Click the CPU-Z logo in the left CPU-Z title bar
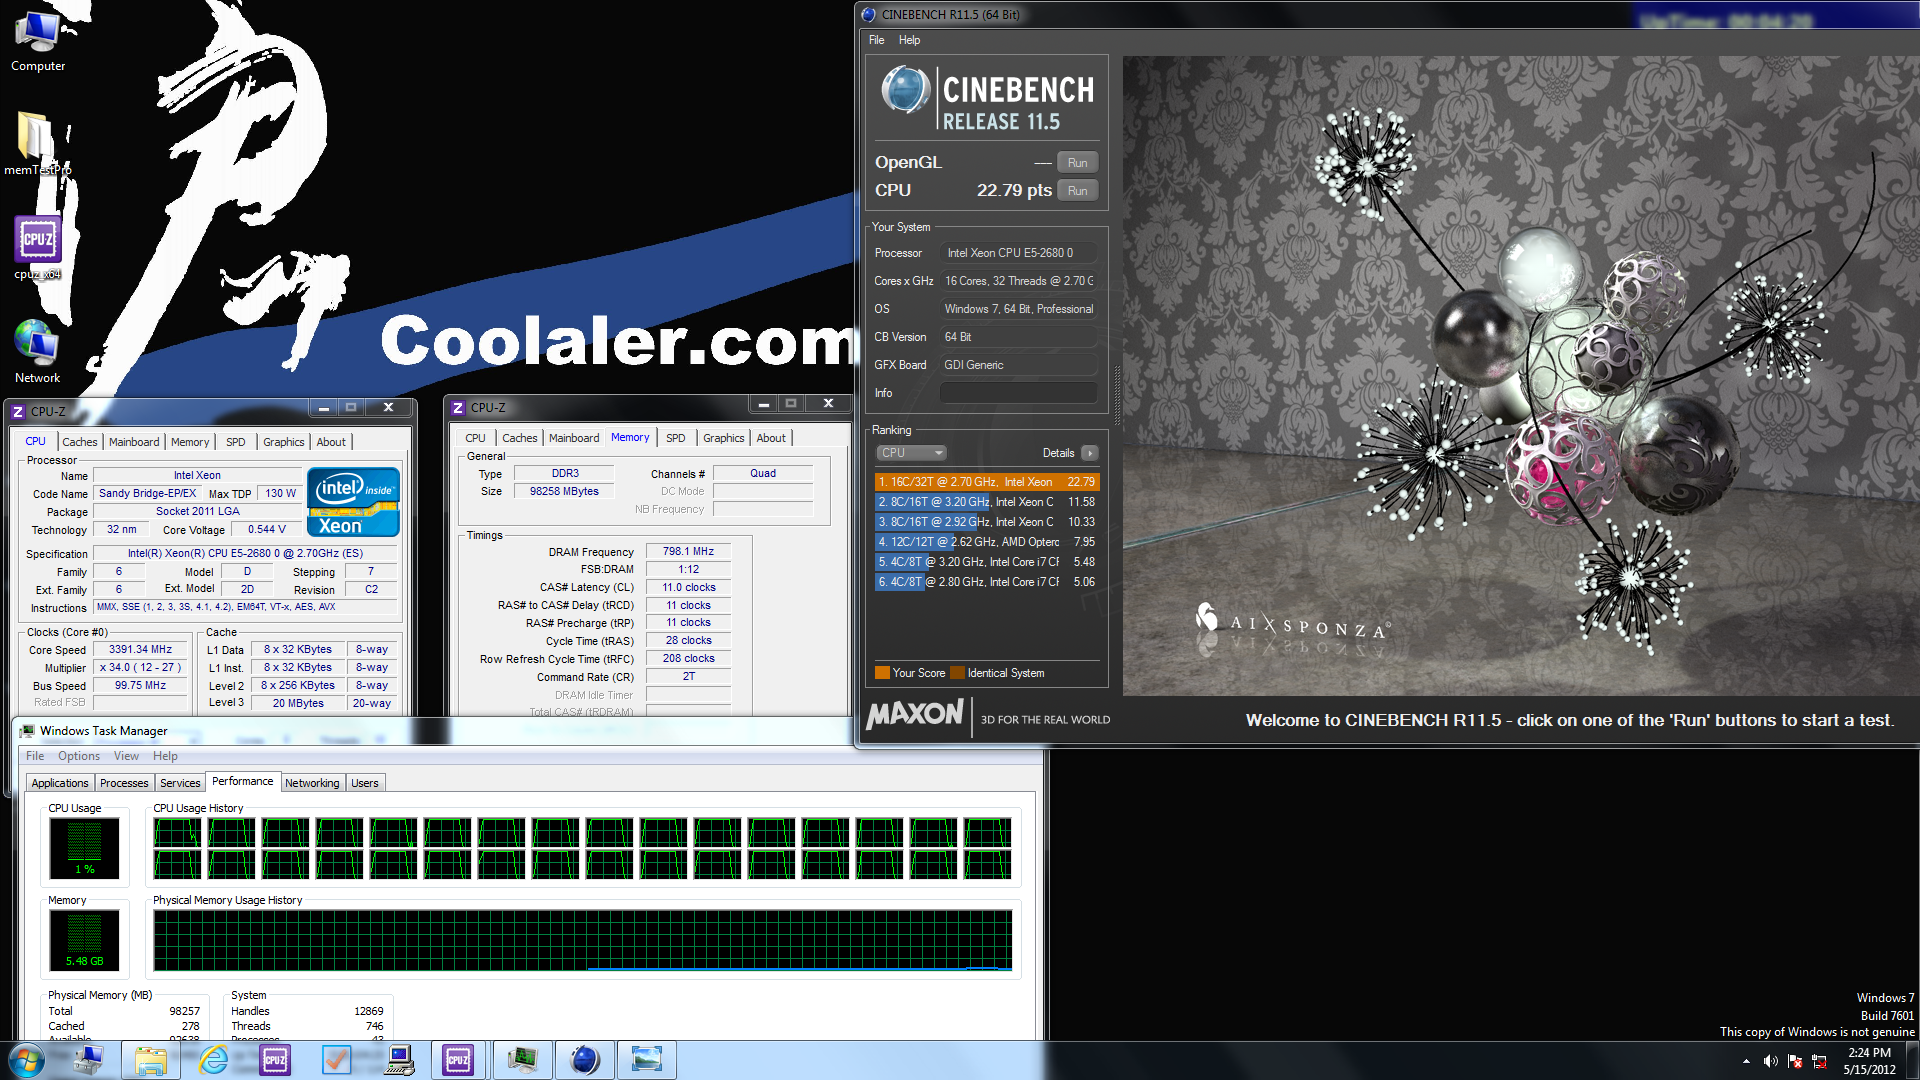Viewport: 1920px width, 1080px height. [18, 411]
